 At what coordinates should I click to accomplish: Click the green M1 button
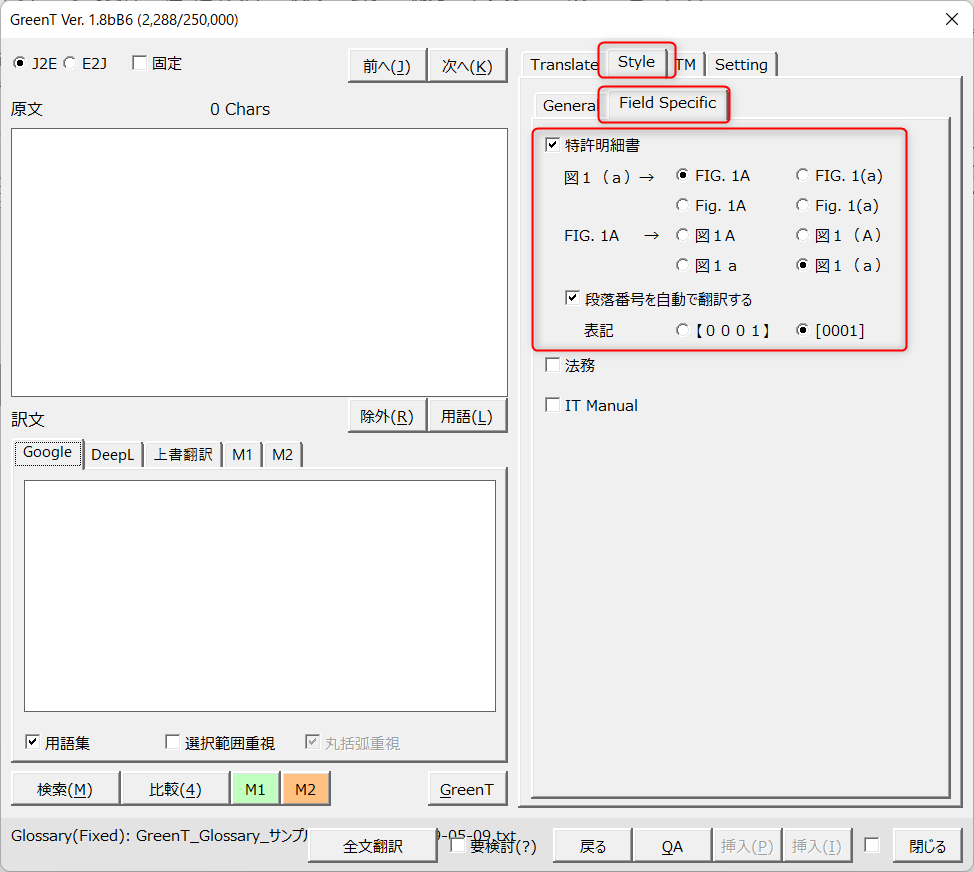255,789
